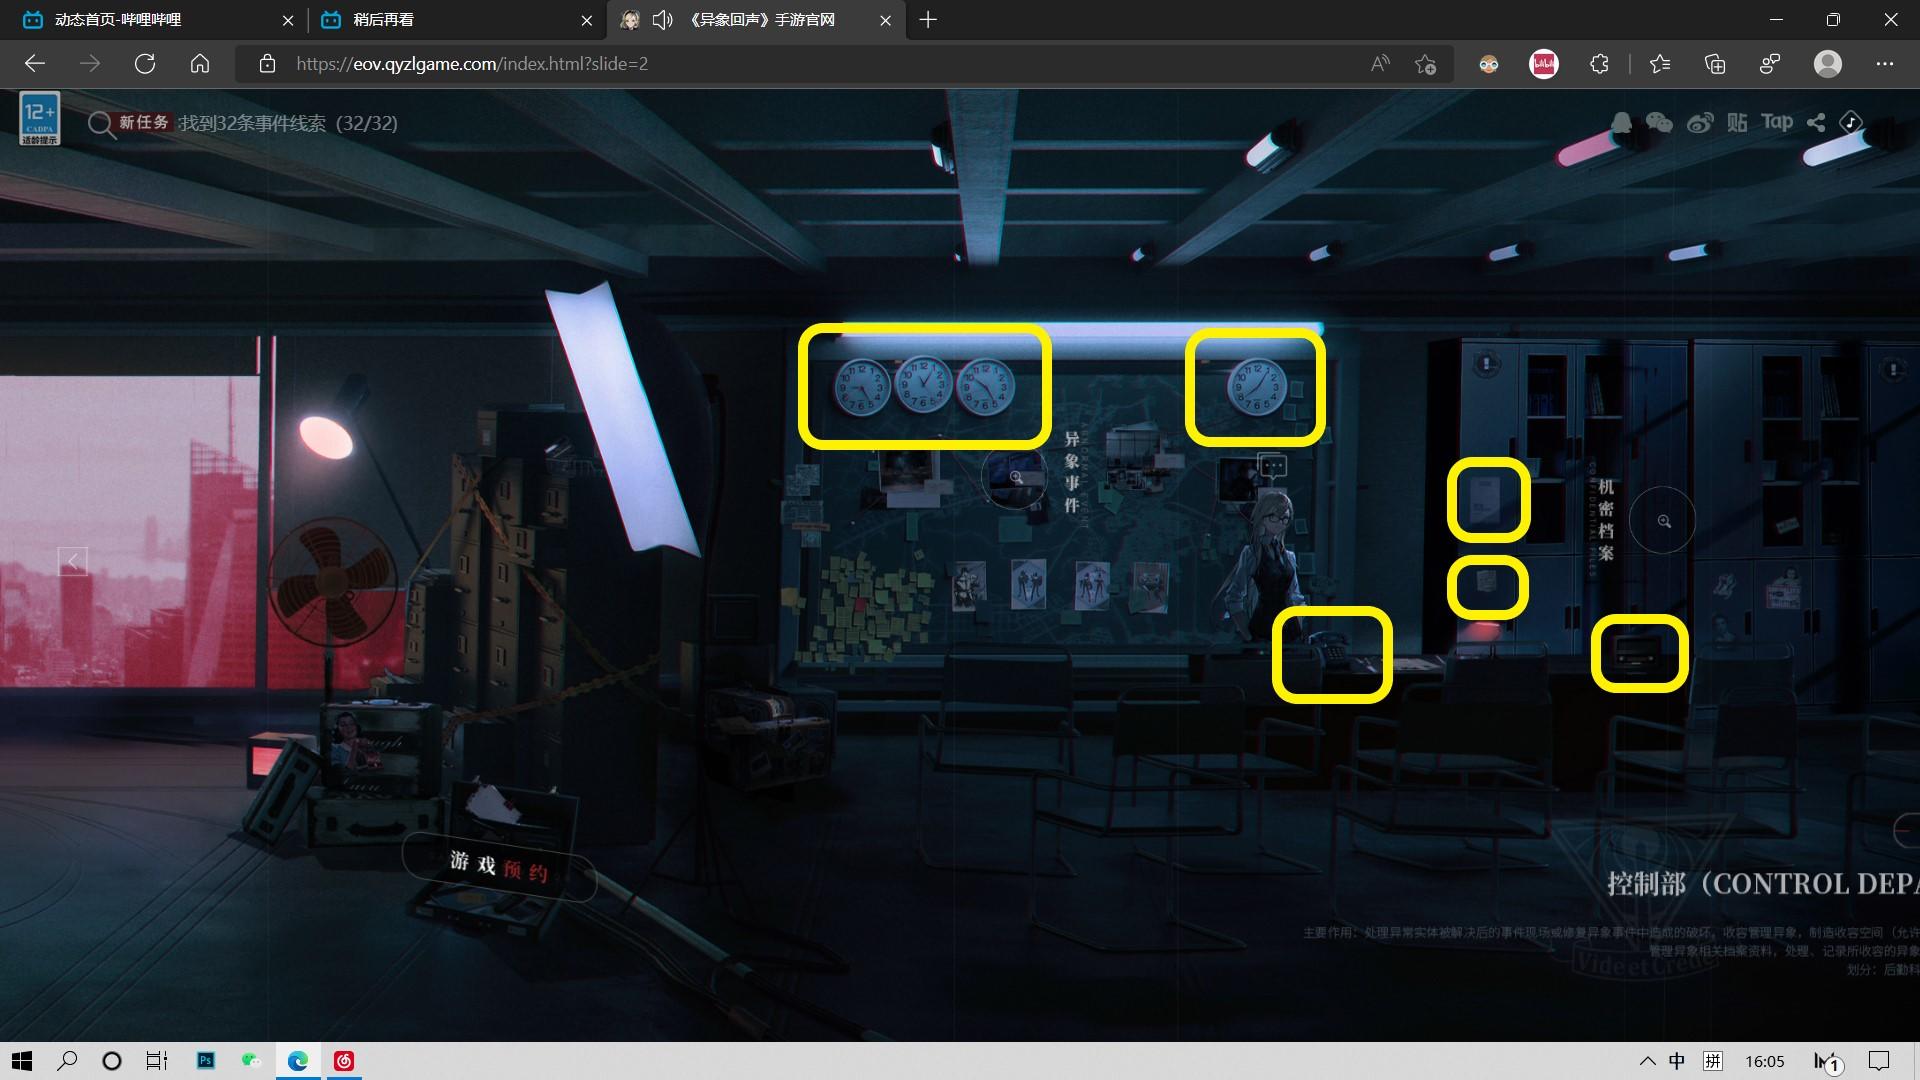Click the 游戏预约 reservation button
This screenshot has height=1080, width=1920.
(x=498, y=866)
